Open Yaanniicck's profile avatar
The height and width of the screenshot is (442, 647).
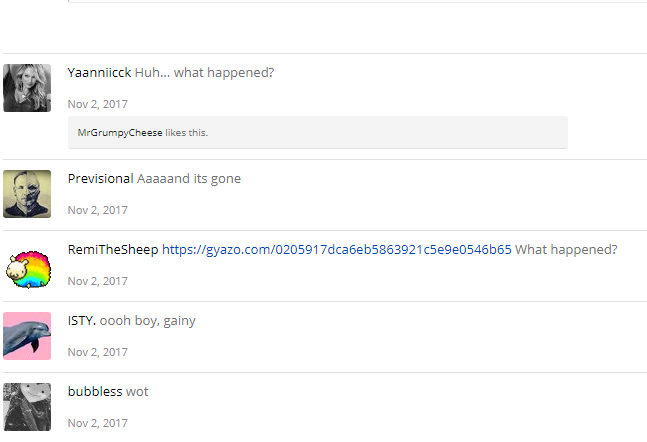[27, 88]
